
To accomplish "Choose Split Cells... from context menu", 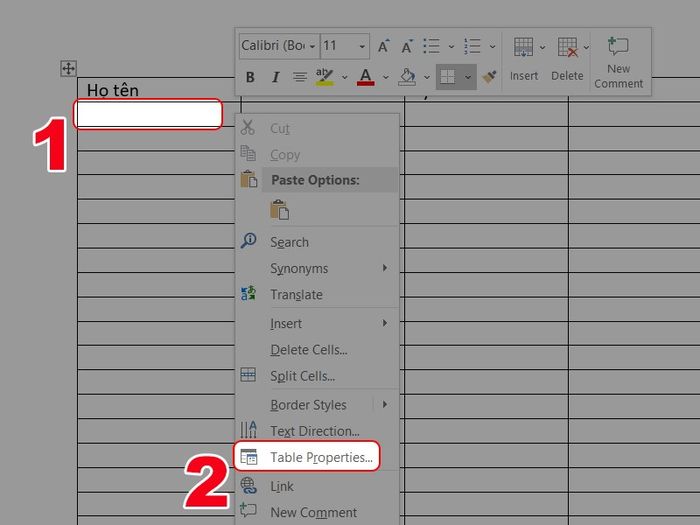I will (x=317, y=376).
